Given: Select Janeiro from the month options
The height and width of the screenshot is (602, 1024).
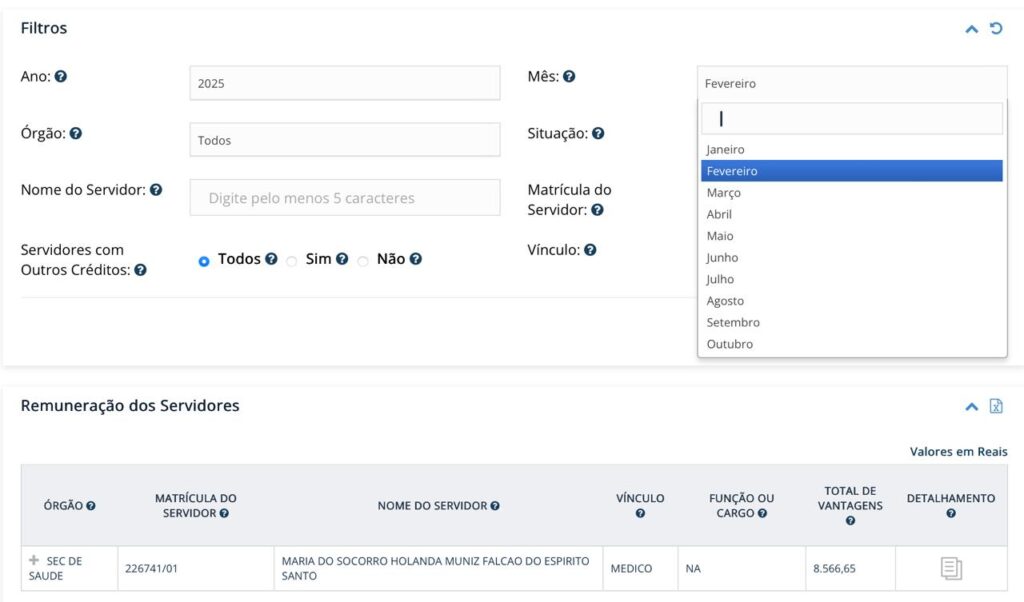Looking at the screenshot, I should pyautogui.click(x=725, y=150).
